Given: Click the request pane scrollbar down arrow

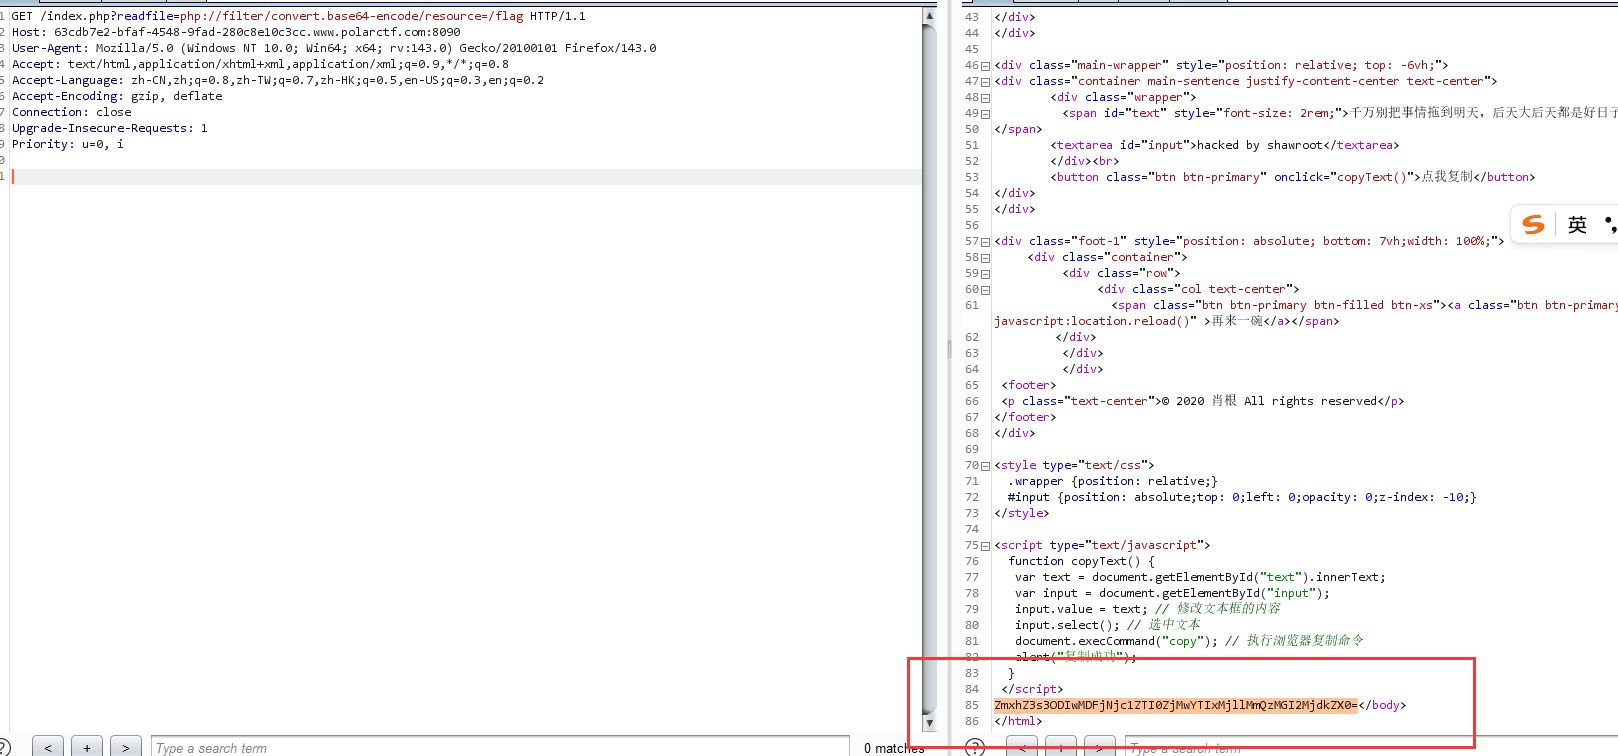Looking at the screenshot, I should click(x=929, y=722).
